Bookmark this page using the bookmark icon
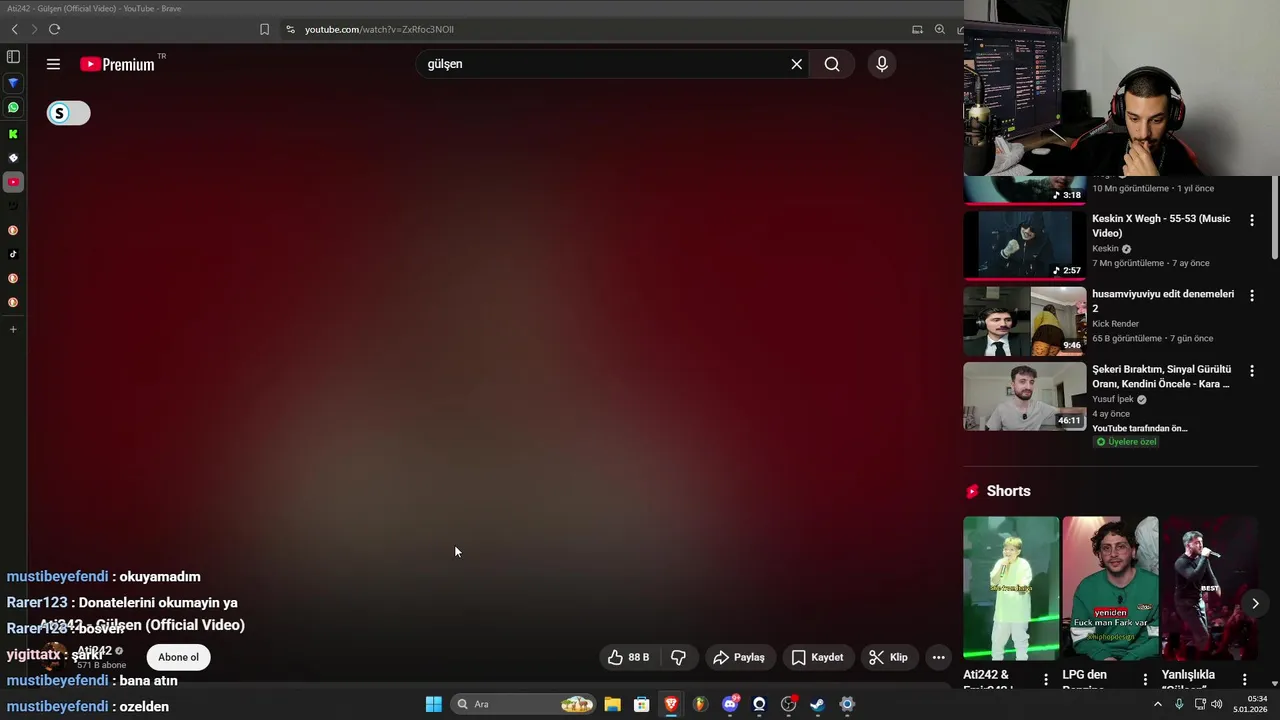Screen dimensions: 1280x720 tap(264, 29)
